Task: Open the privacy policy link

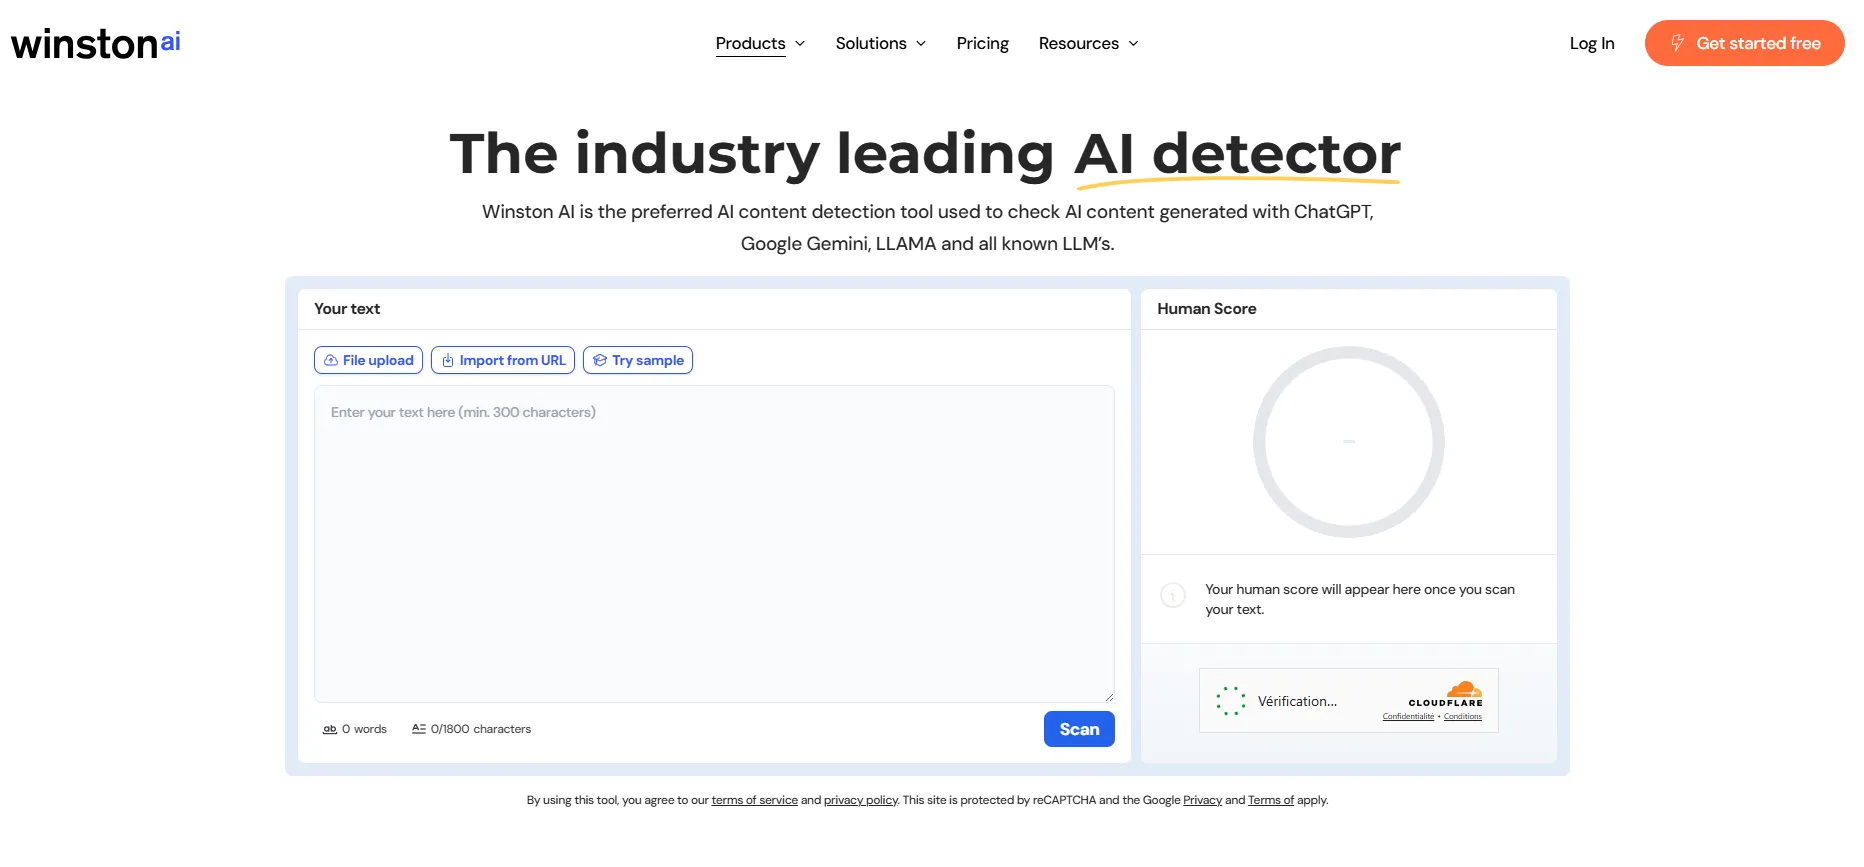Action: tap(860, 800)
